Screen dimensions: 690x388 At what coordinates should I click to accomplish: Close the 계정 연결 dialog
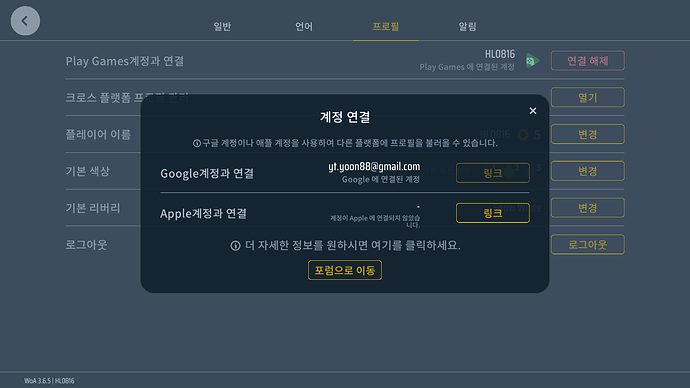532,111
